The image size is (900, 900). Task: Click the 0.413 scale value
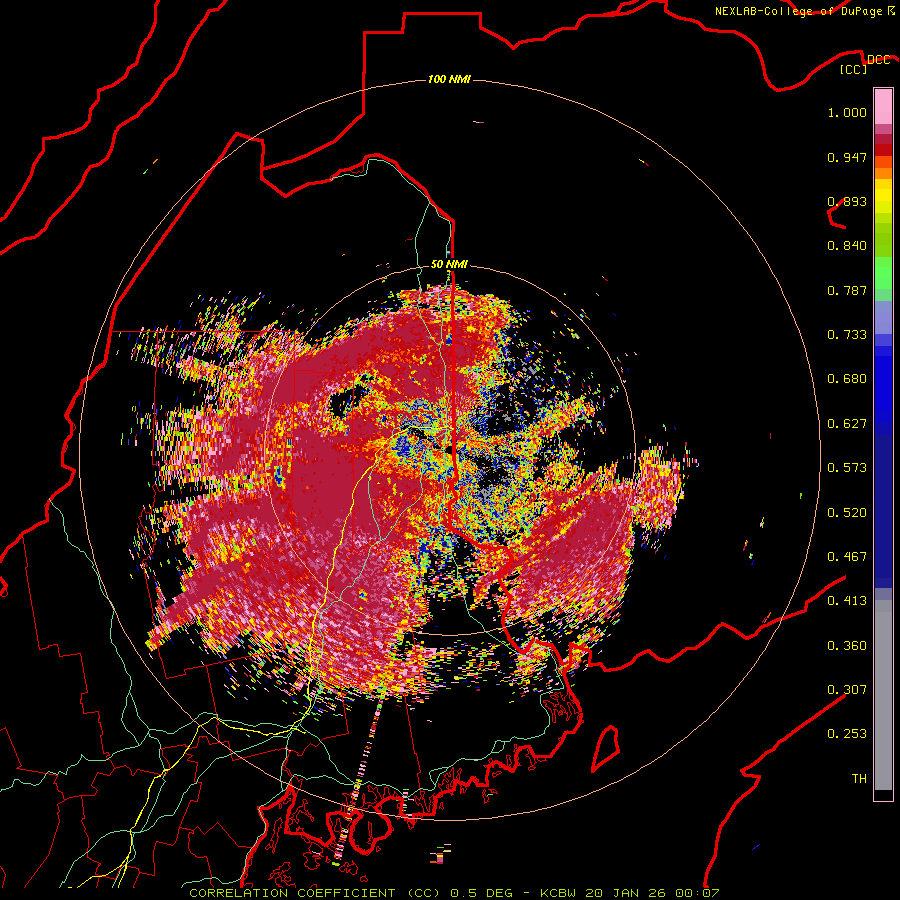(x=847, y=601)
